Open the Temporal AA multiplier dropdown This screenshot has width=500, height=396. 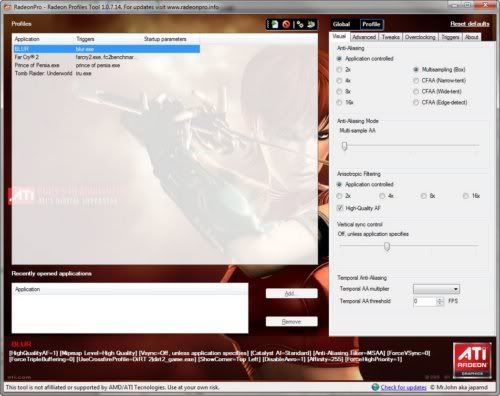(x=436, y=289)
